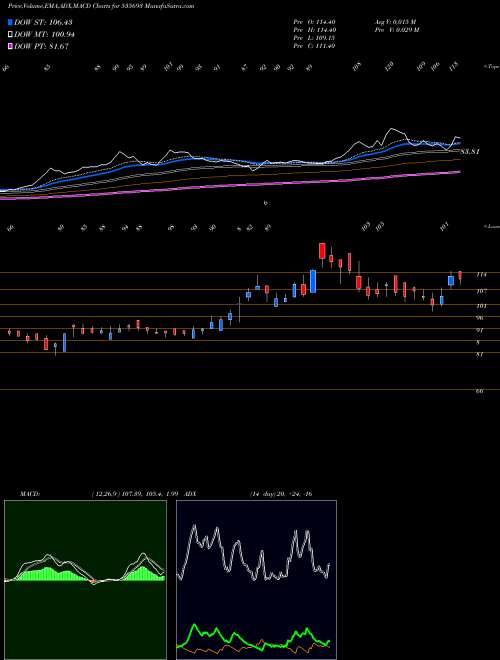This screenshot has height=660, width=500.
Task: Click the bright green ADX line peak
Action: [195, 627]
